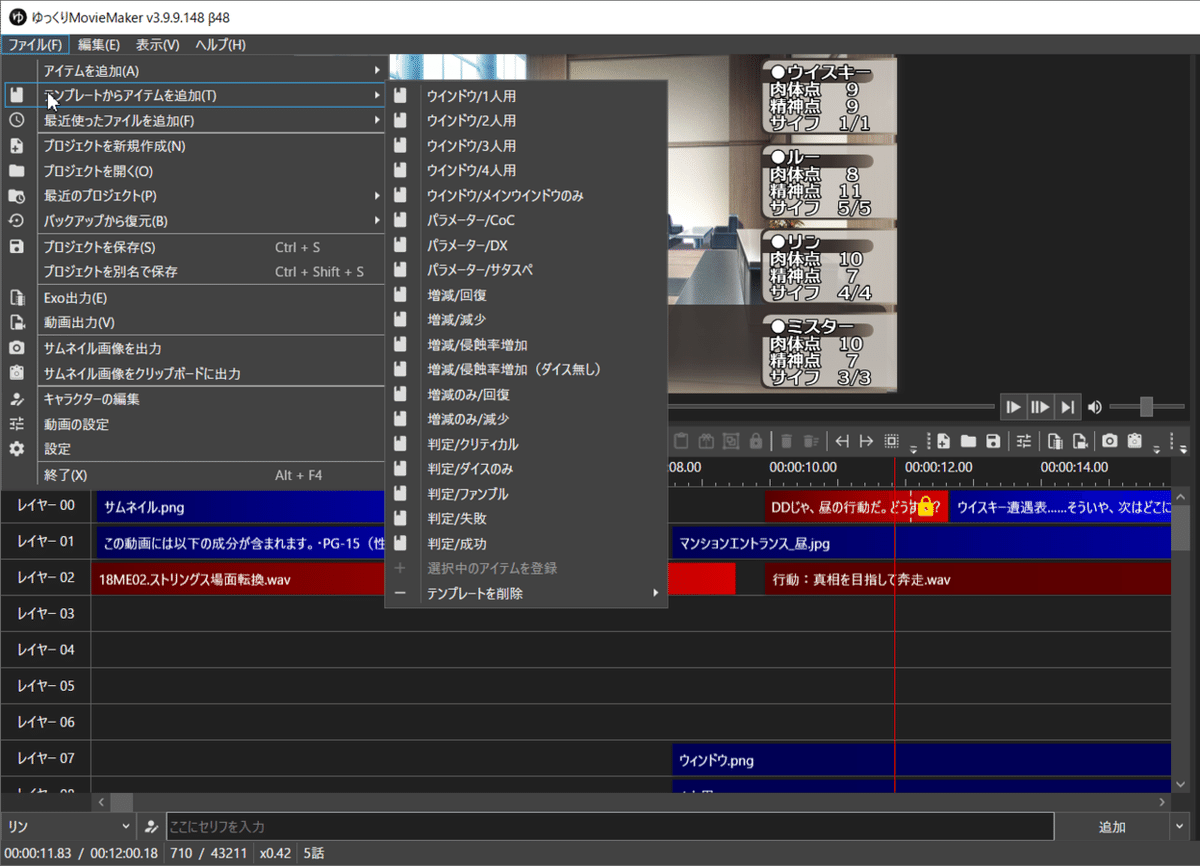Select template パラメーター/サタスペ
The image size is (1200, 866).
pos(526,270)
